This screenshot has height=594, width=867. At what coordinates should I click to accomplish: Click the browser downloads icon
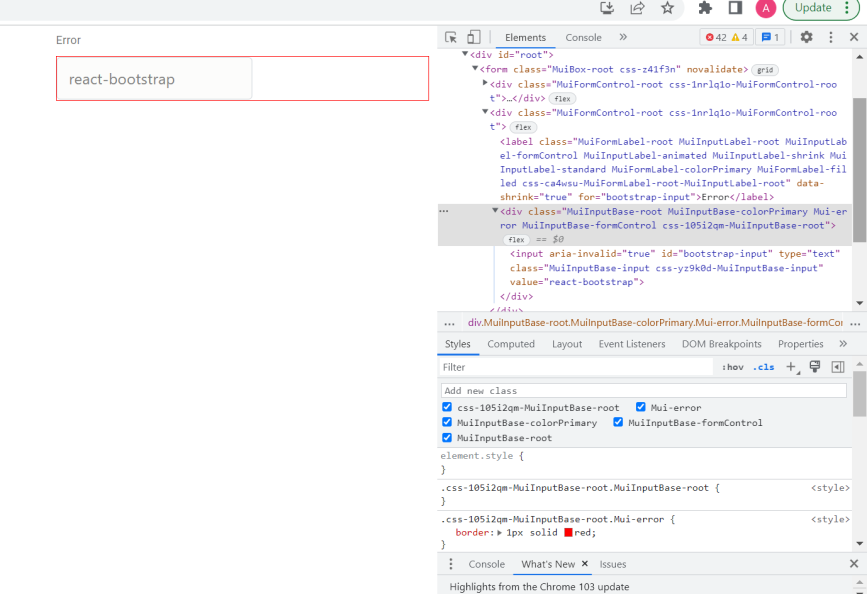click(x=606, y=9)
